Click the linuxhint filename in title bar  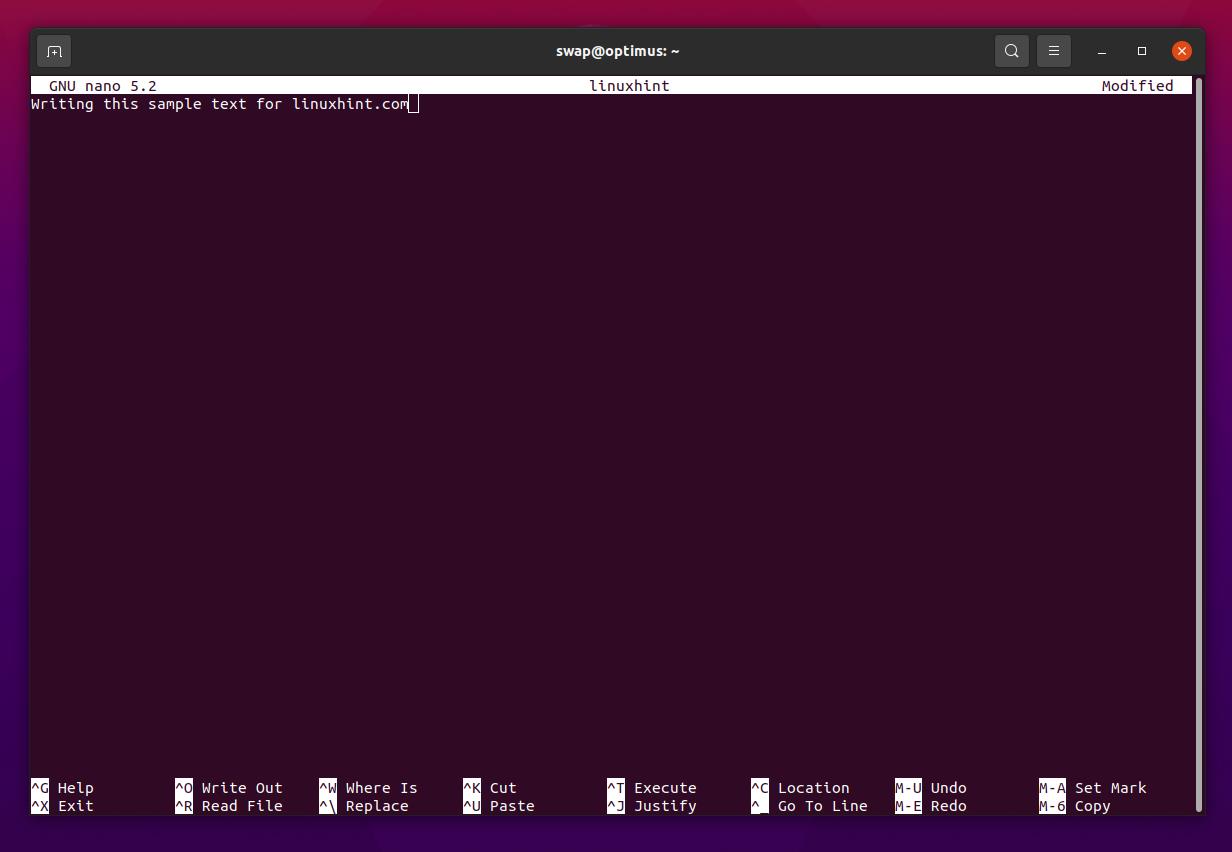pyautogui.click(x=629, y=86)
